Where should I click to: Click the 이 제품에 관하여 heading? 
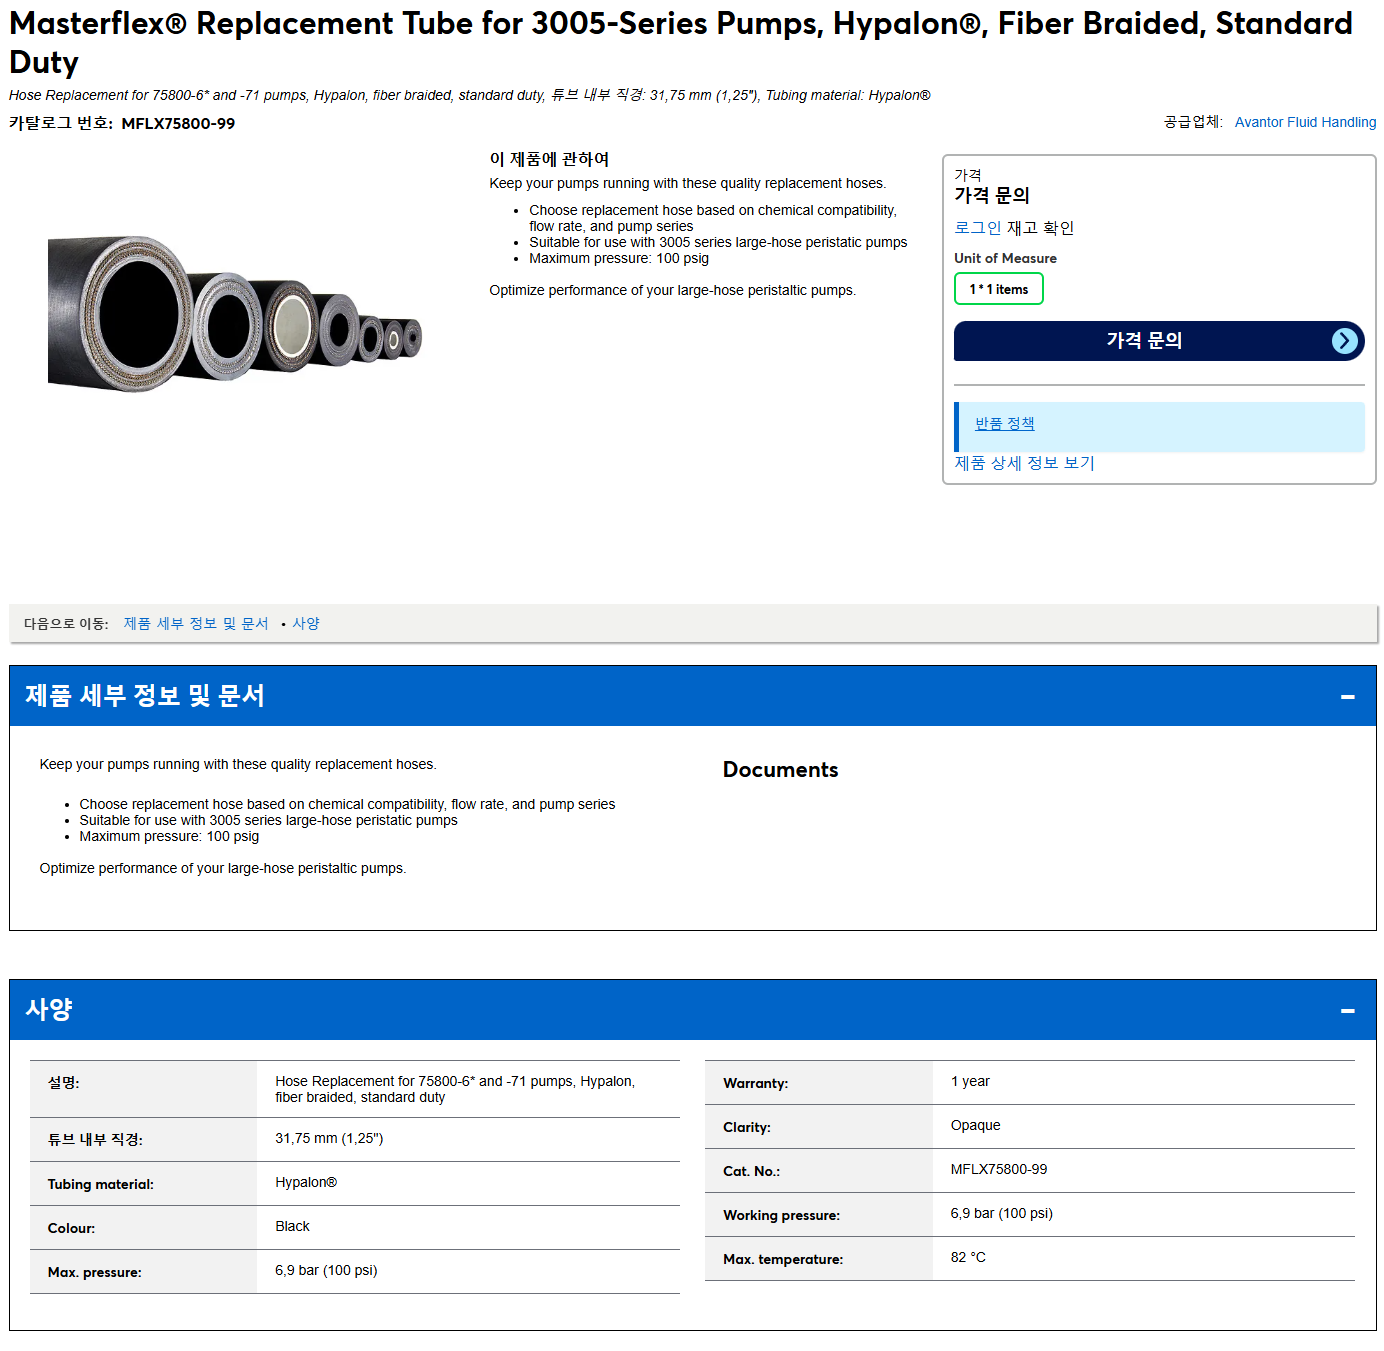pyautogui.click(x=549, y=159)
